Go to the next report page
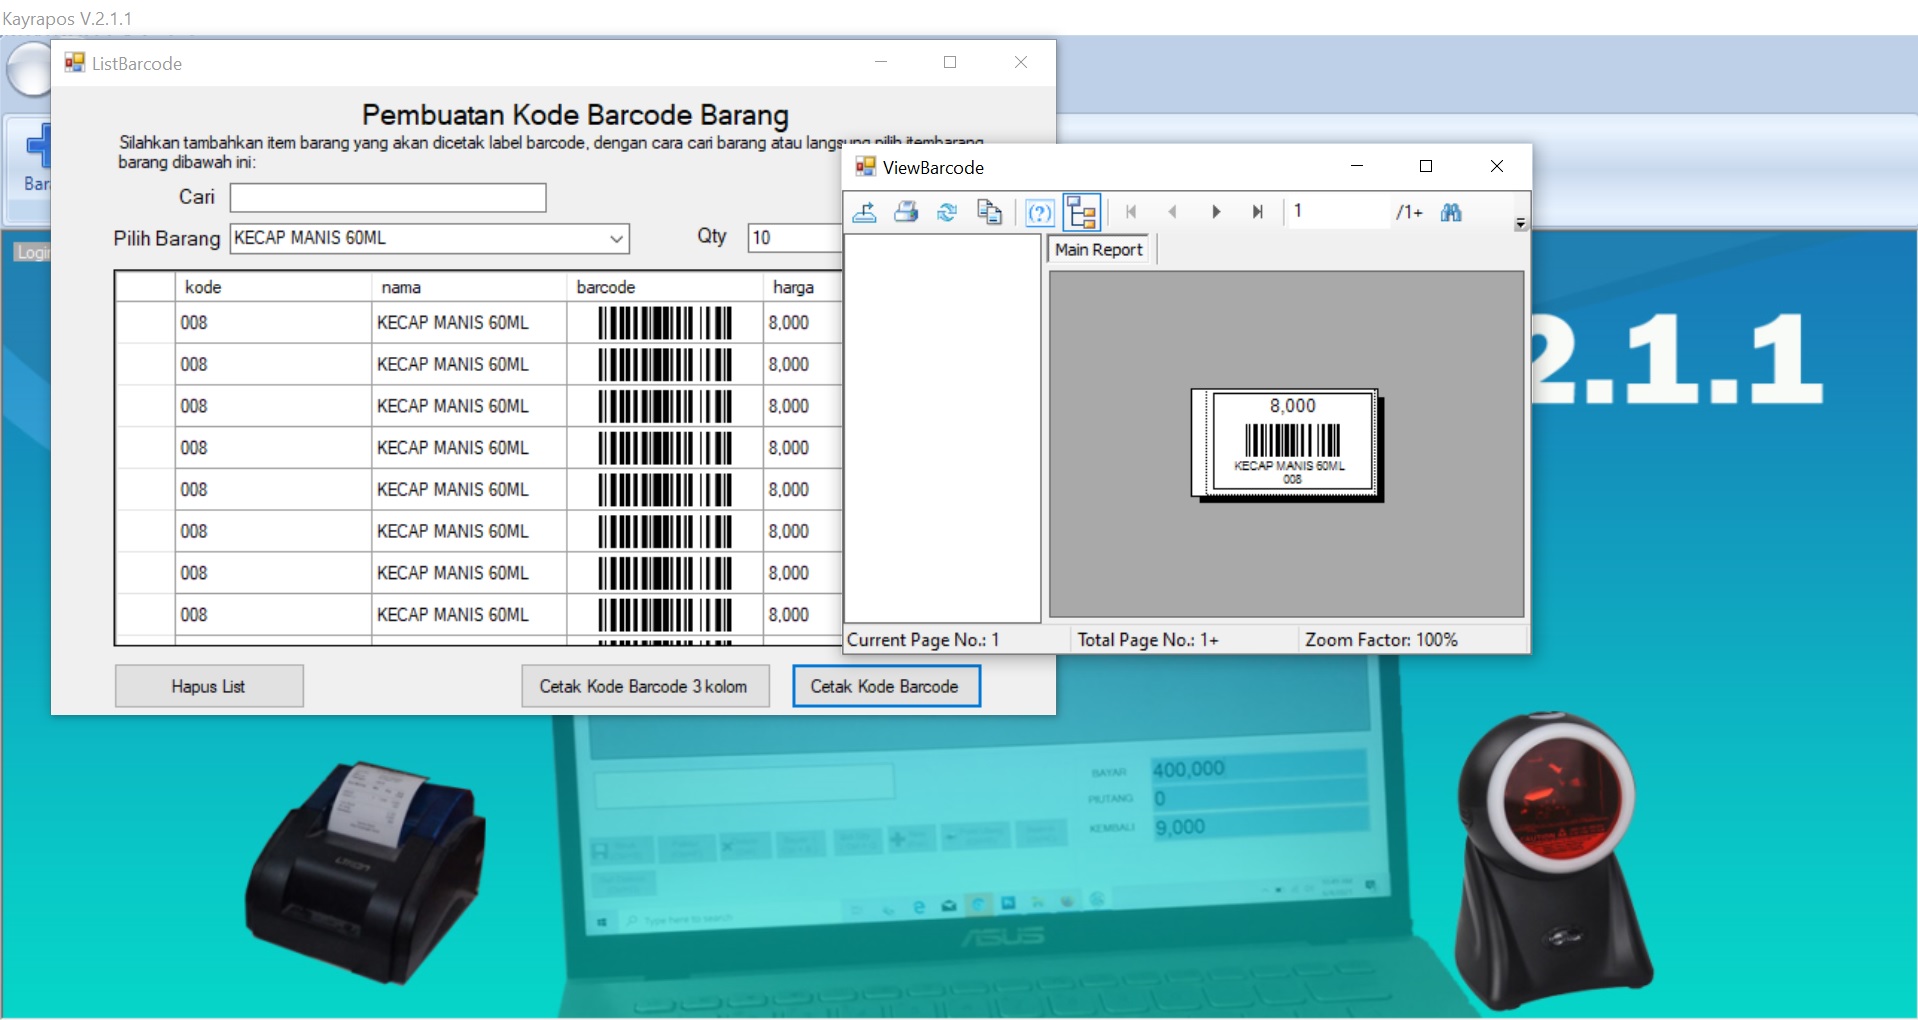The height and width of the screenshot is (1020, 1918). click(1215, 212)
